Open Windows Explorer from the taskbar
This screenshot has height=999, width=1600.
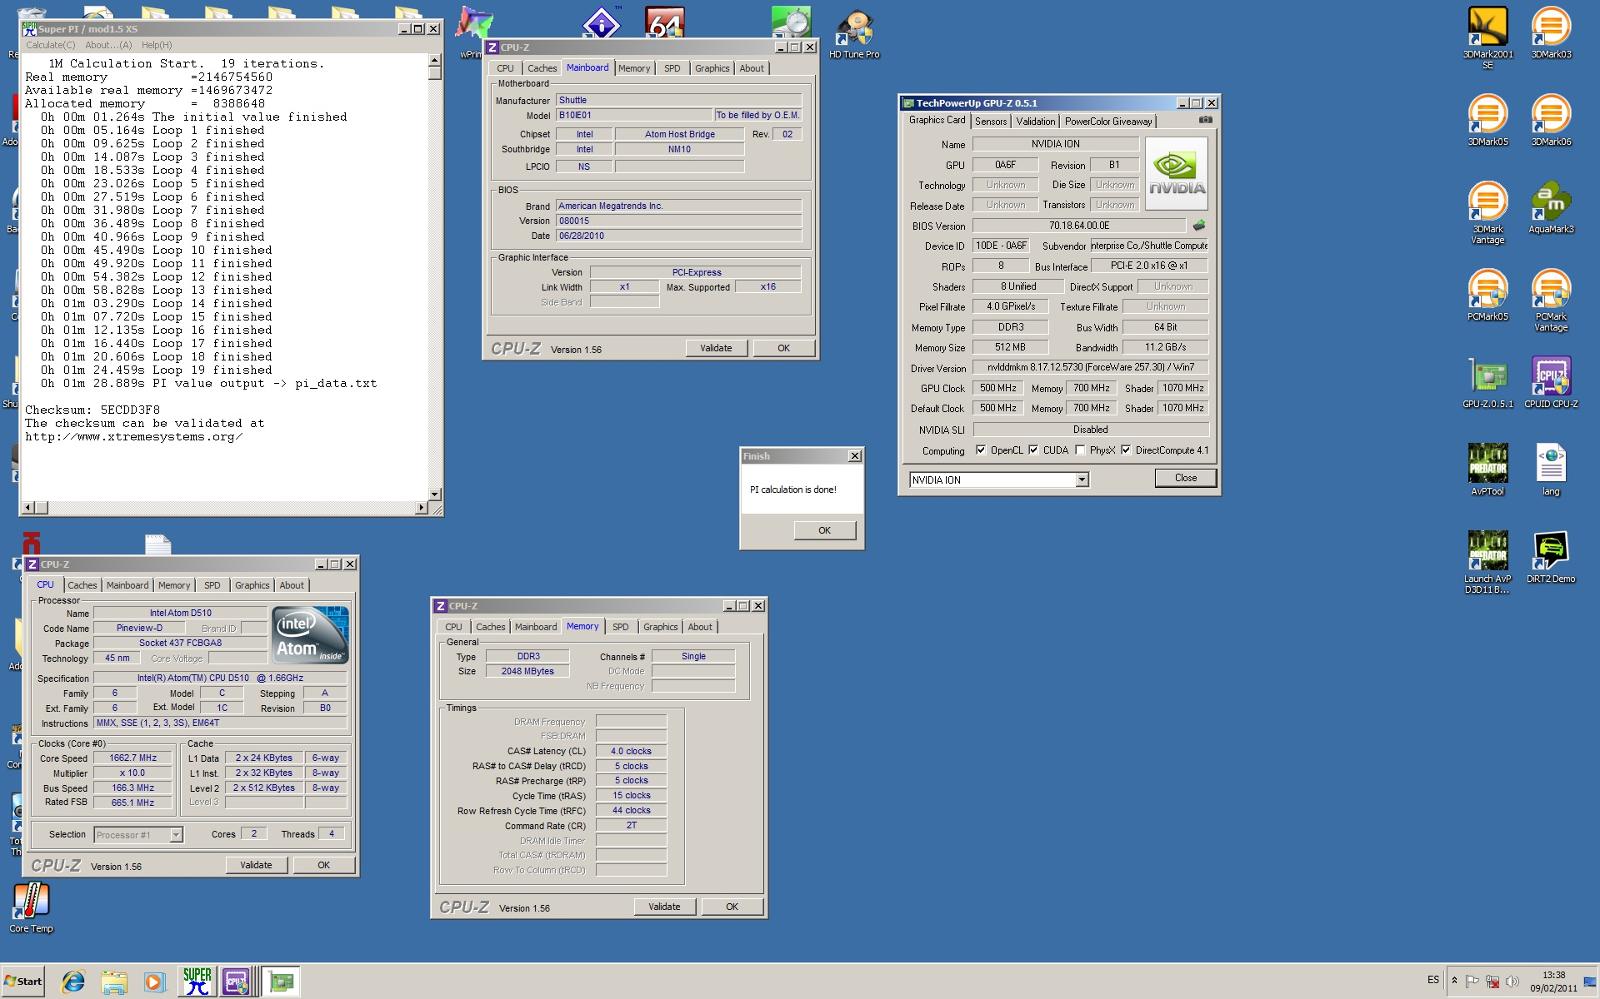point(114,981)
